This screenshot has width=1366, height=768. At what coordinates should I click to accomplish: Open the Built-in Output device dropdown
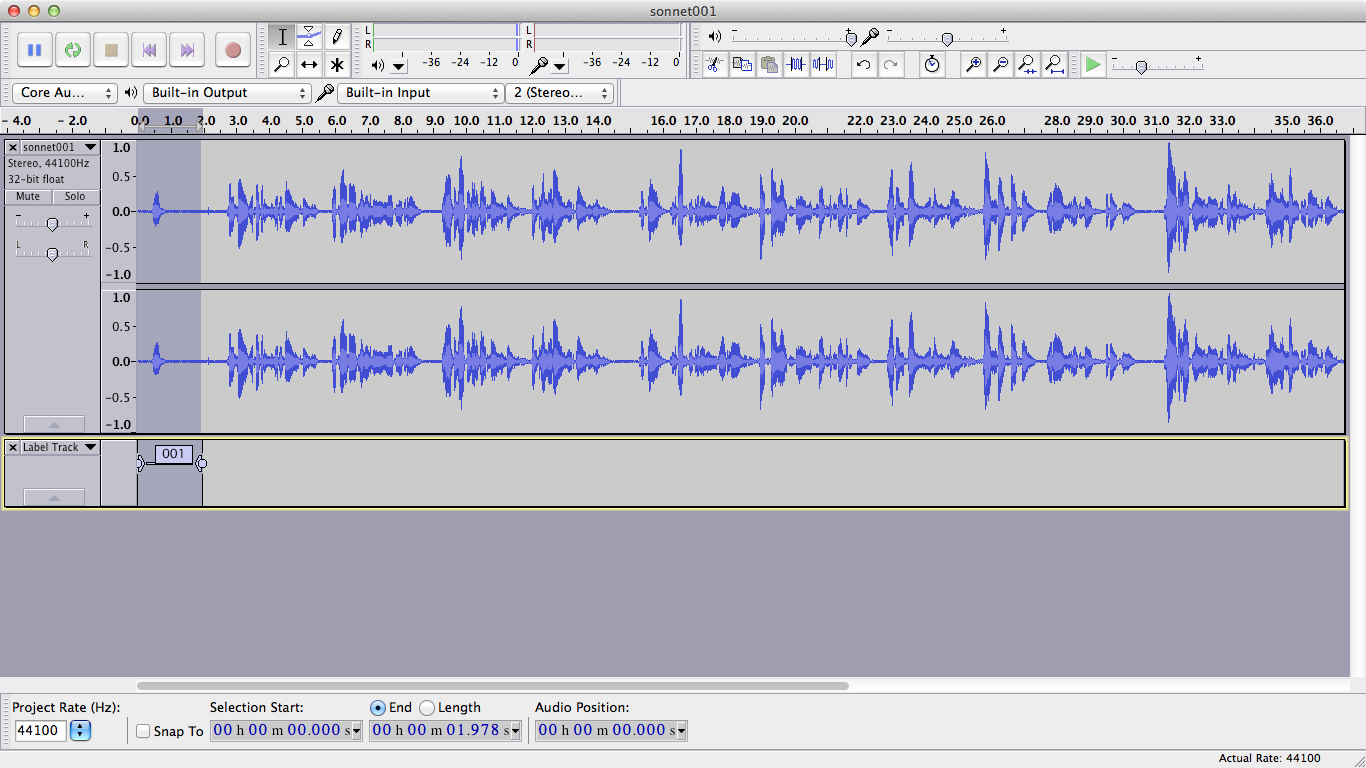tap(227, 93)
